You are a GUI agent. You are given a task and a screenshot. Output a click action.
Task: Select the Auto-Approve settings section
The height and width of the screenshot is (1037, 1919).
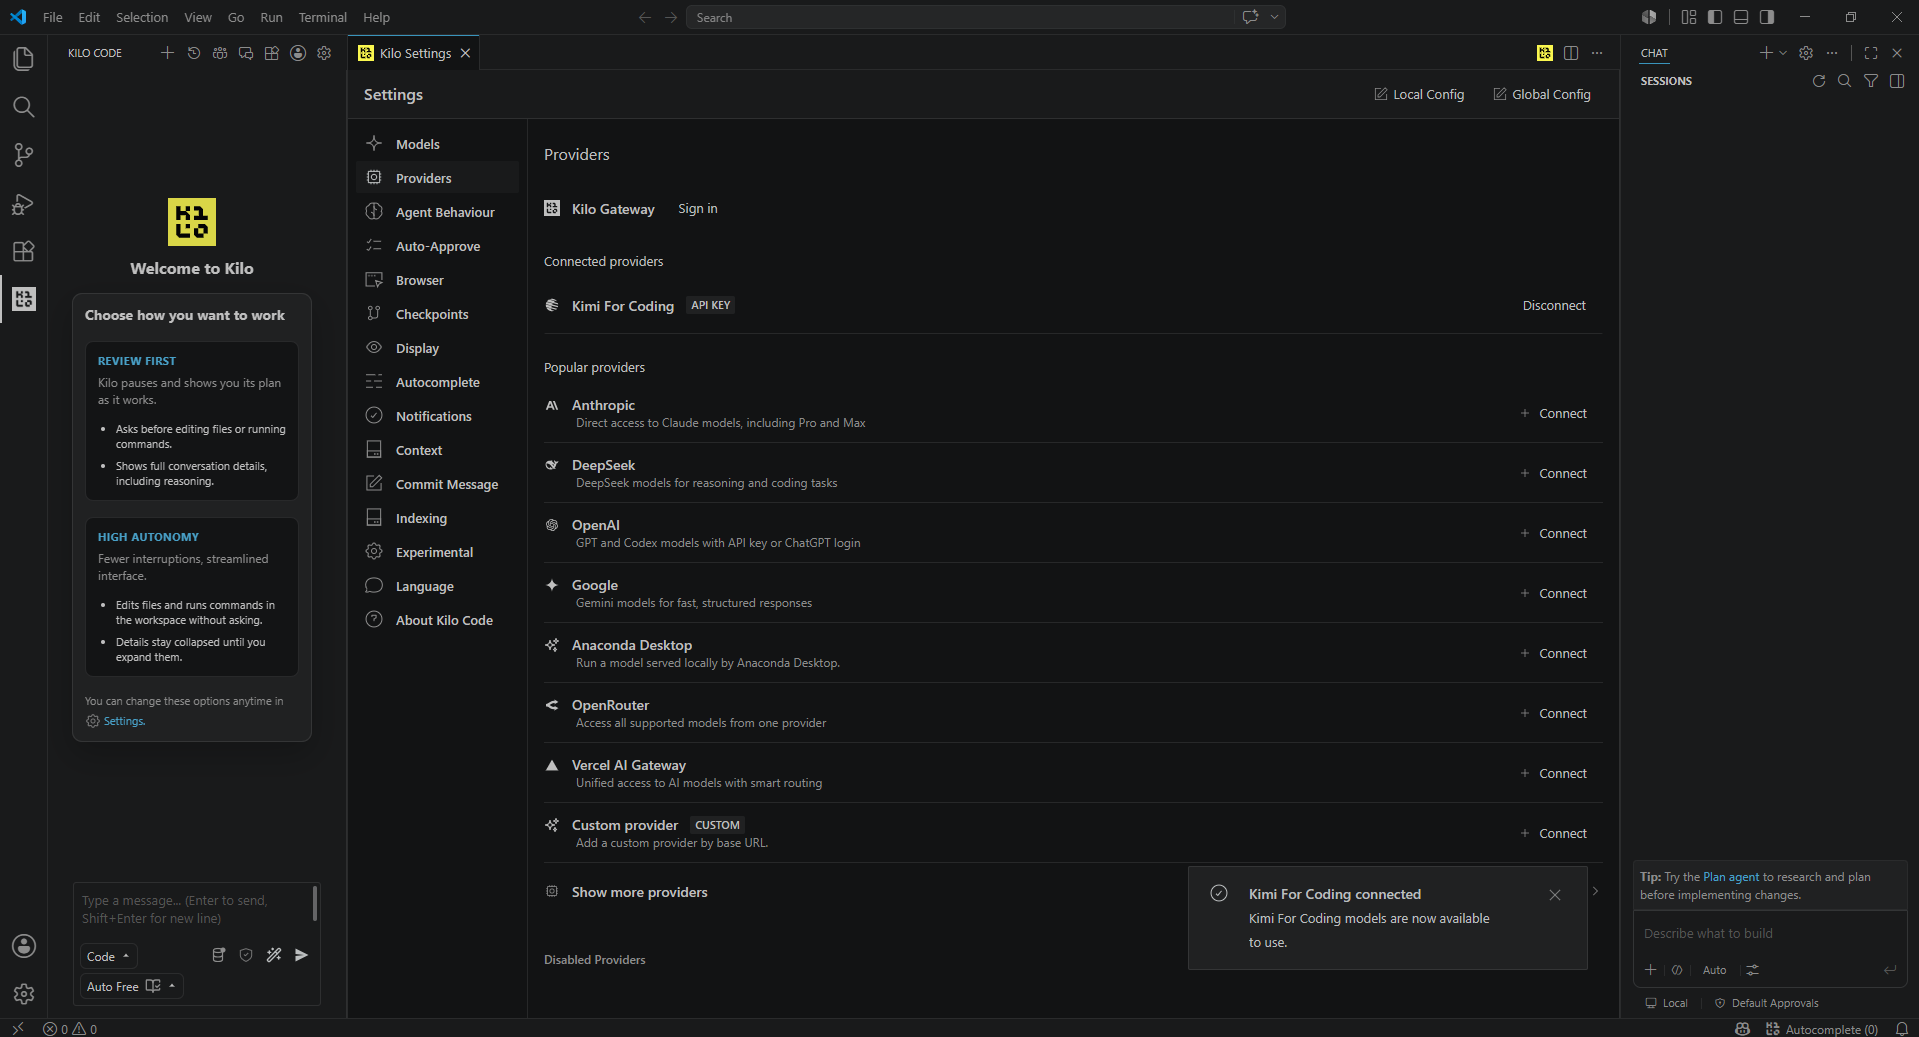click(438, 246)
